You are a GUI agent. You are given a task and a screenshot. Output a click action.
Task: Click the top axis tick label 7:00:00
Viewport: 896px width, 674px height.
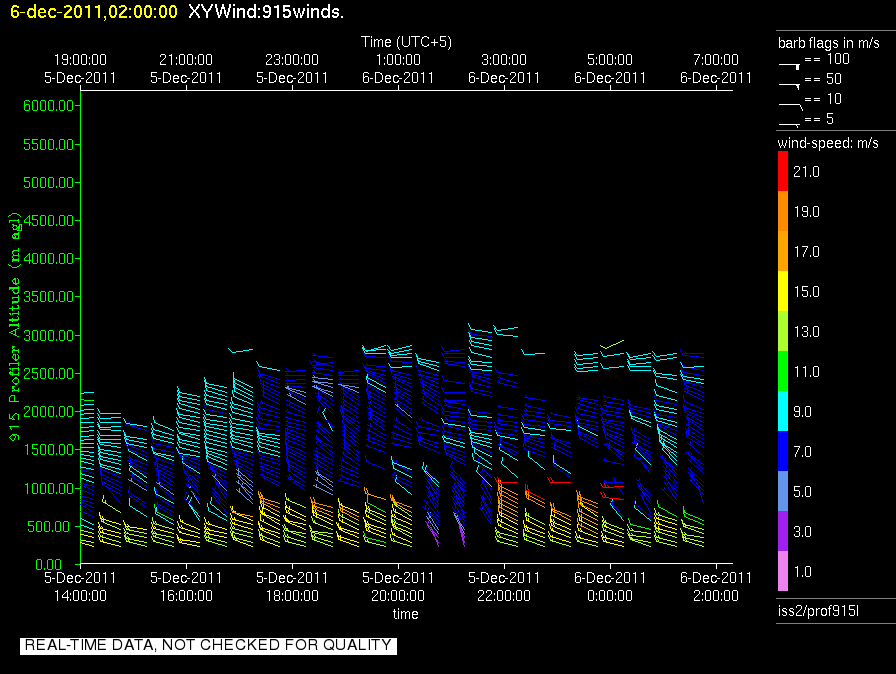click(715, 60)
